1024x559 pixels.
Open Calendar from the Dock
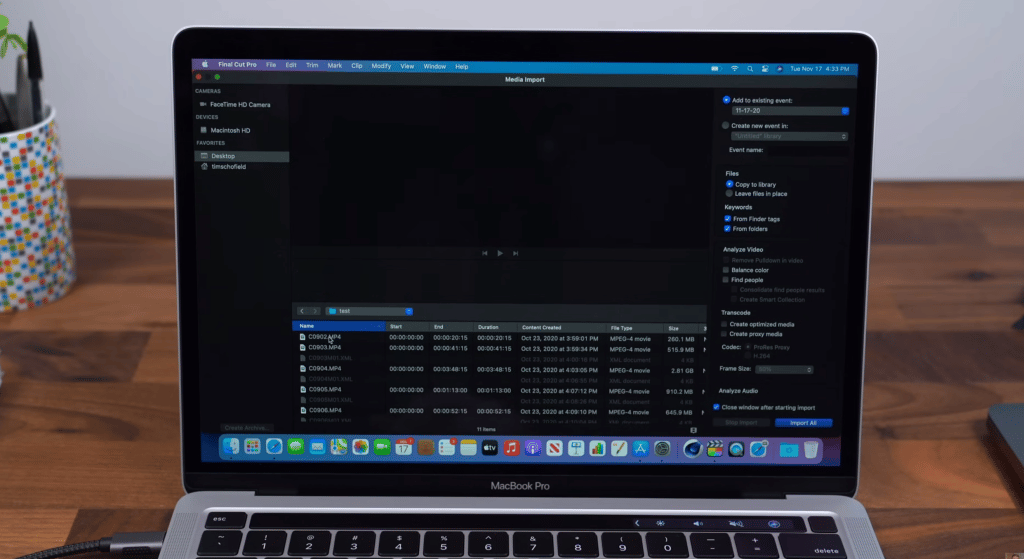coord(403,447)
